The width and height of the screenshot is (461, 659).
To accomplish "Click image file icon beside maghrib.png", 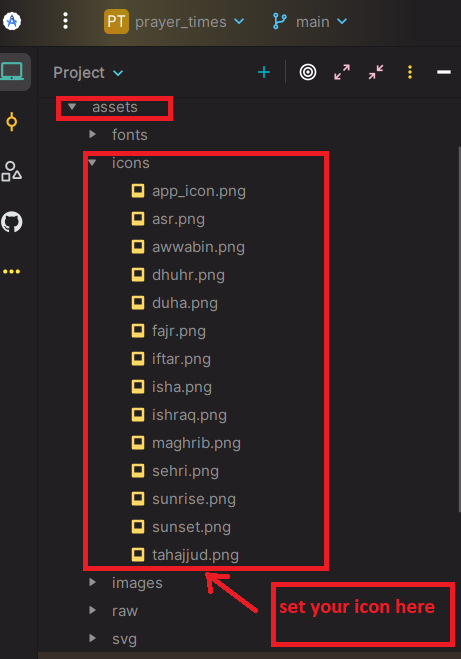I will click(138, 443).
